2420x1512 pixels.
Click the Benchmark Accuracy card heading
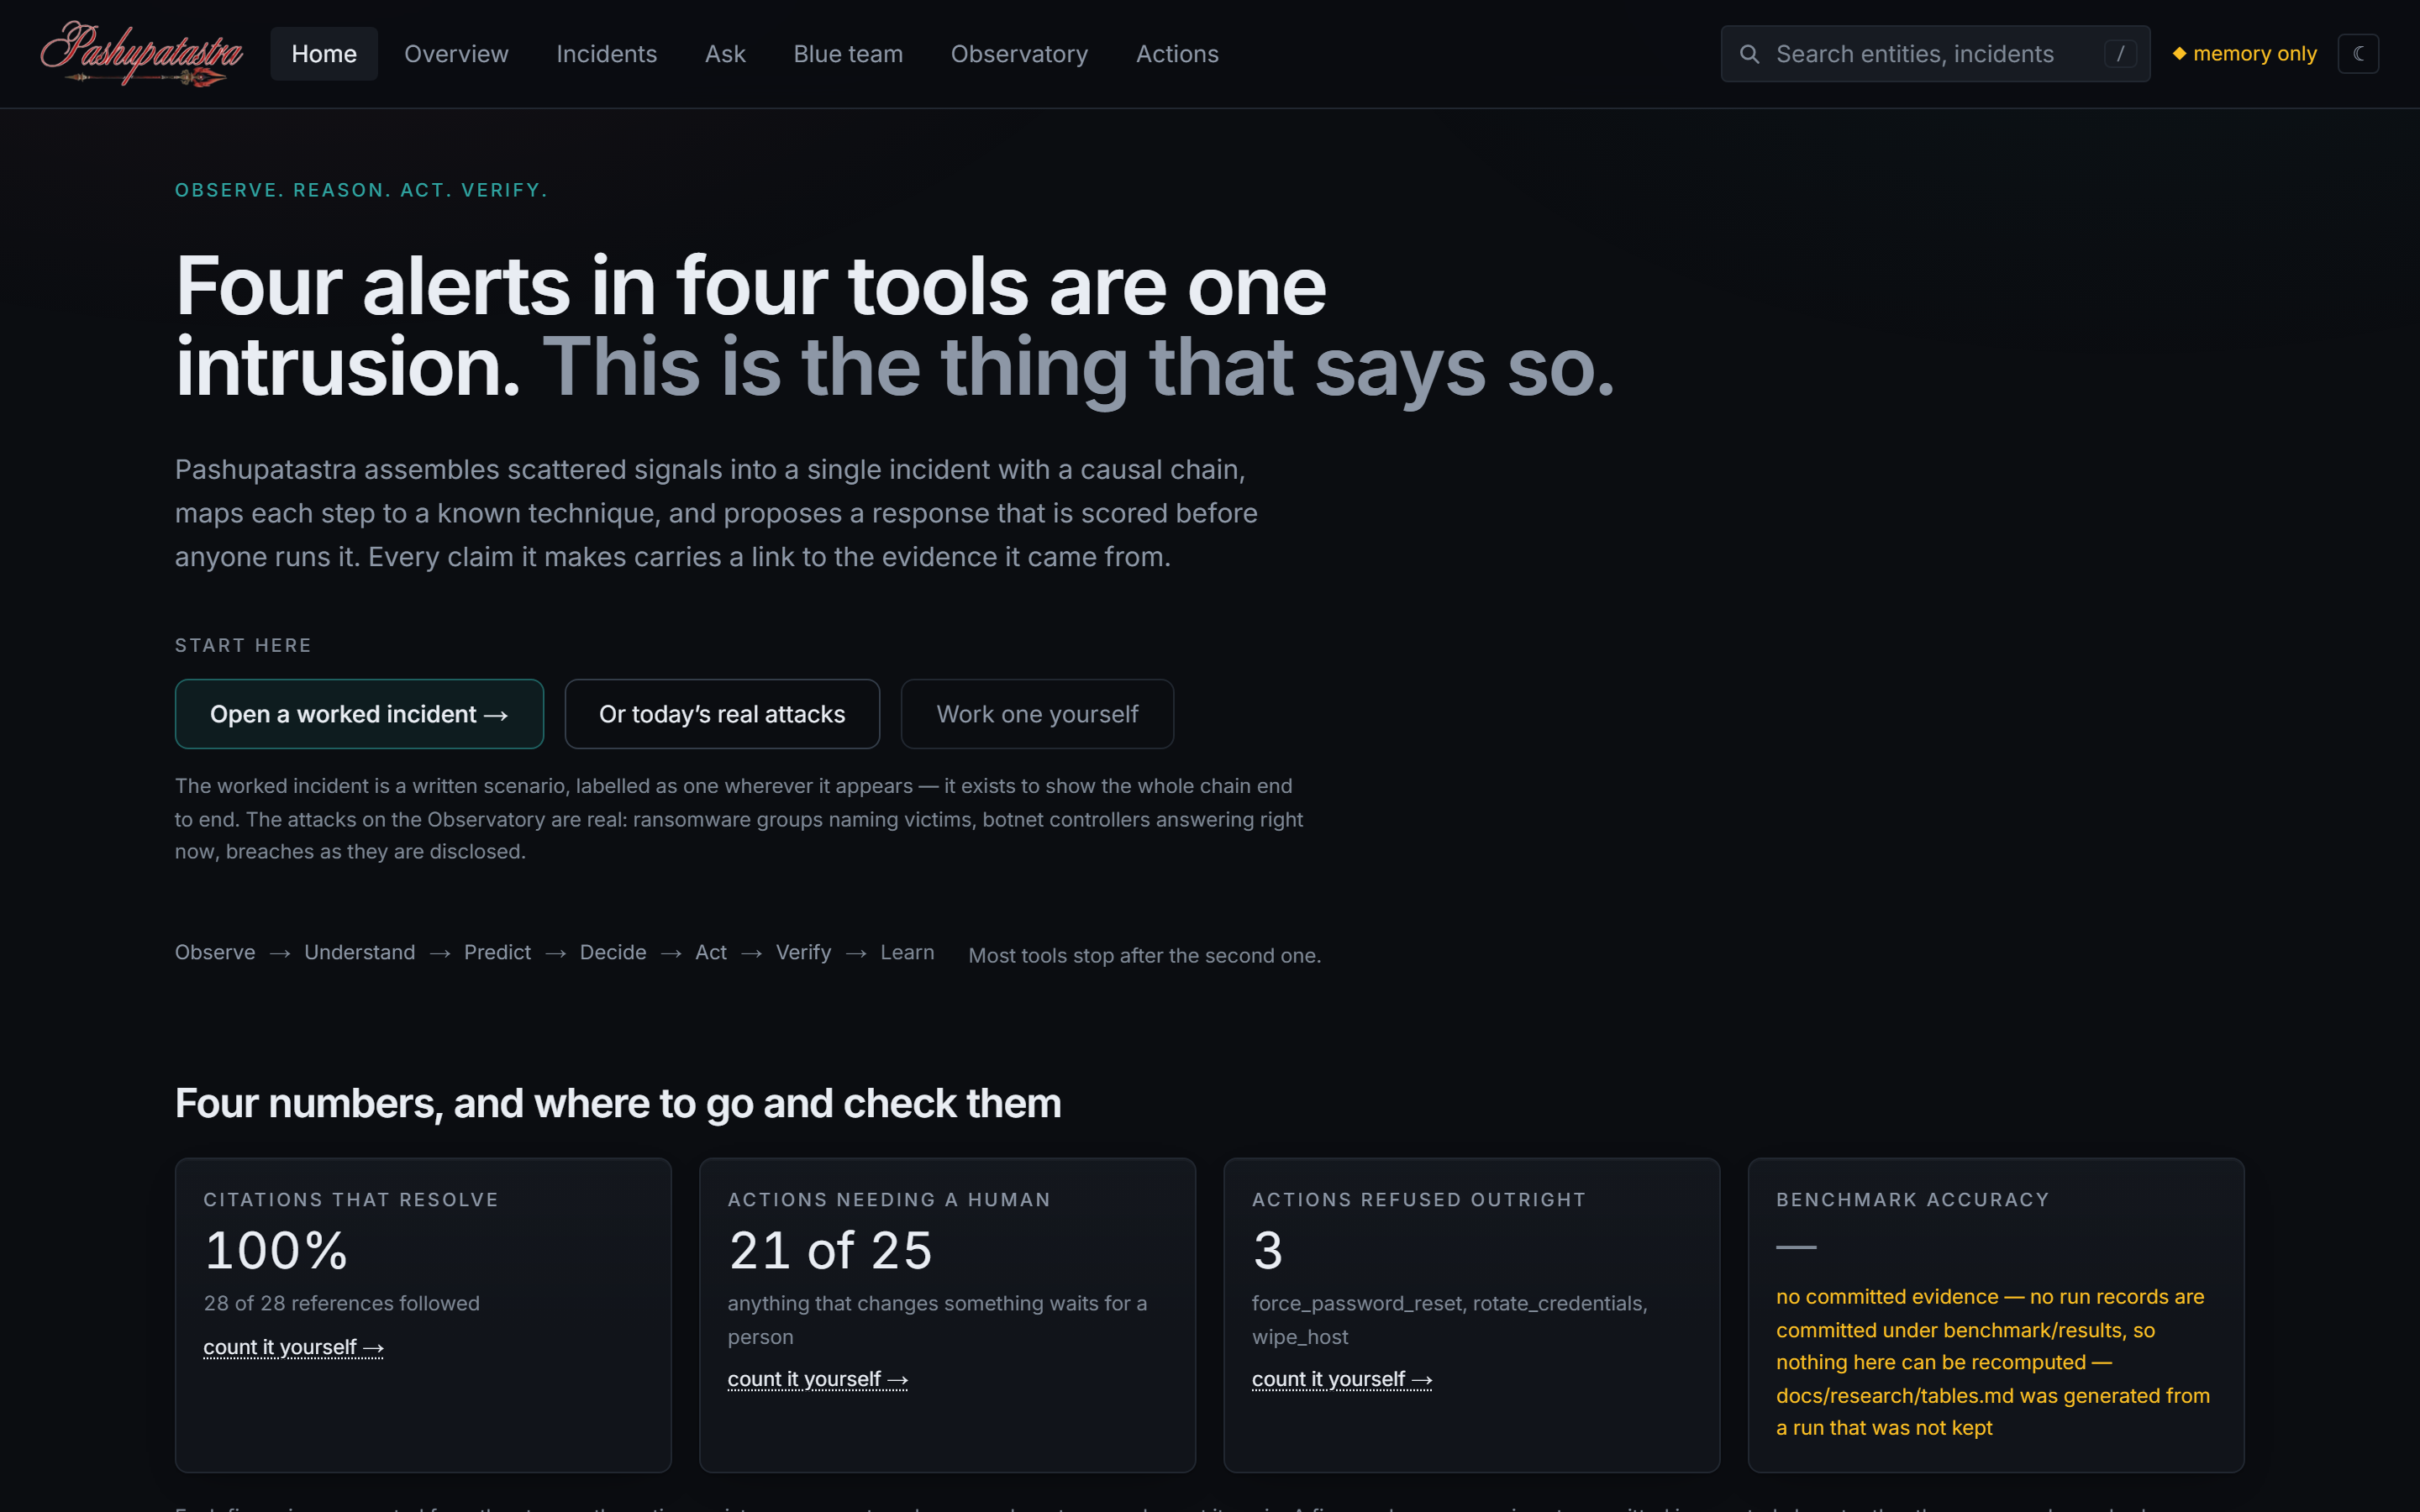(x=1912, y=1199)
